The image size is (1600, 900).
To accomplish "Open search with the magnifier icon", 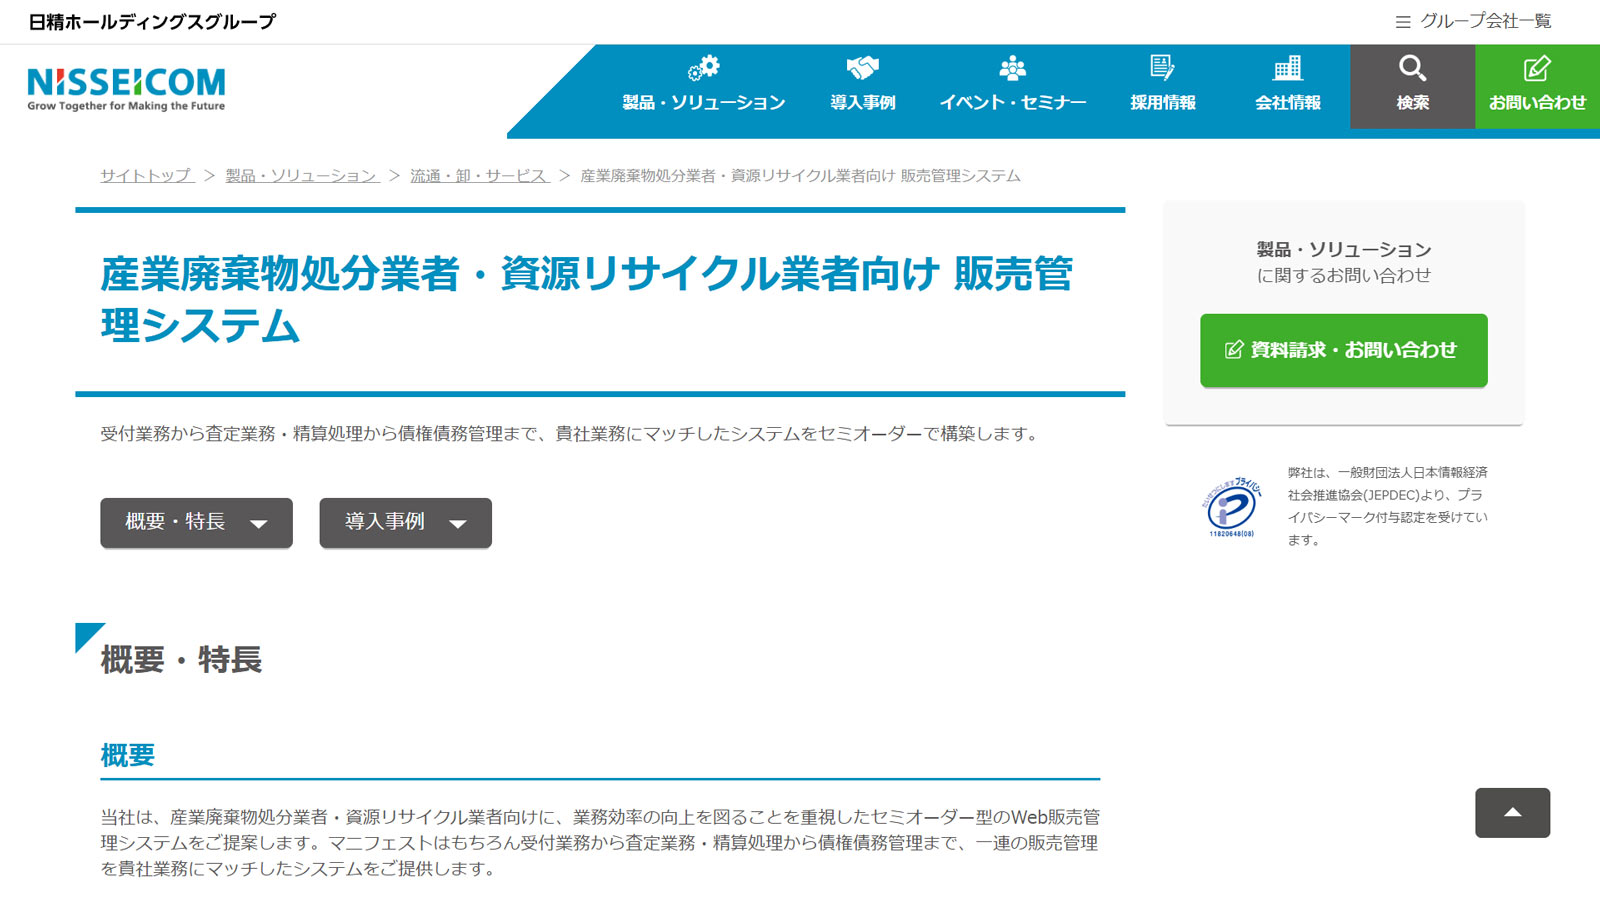I will [x=1412, y=68].
